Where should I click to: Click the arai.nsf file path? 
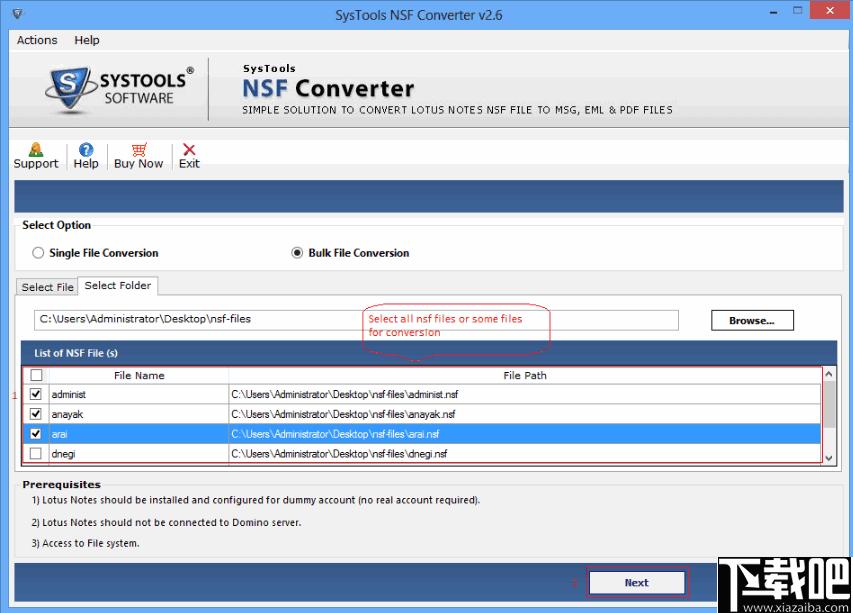pyautogui.click(x=524, y=434)
